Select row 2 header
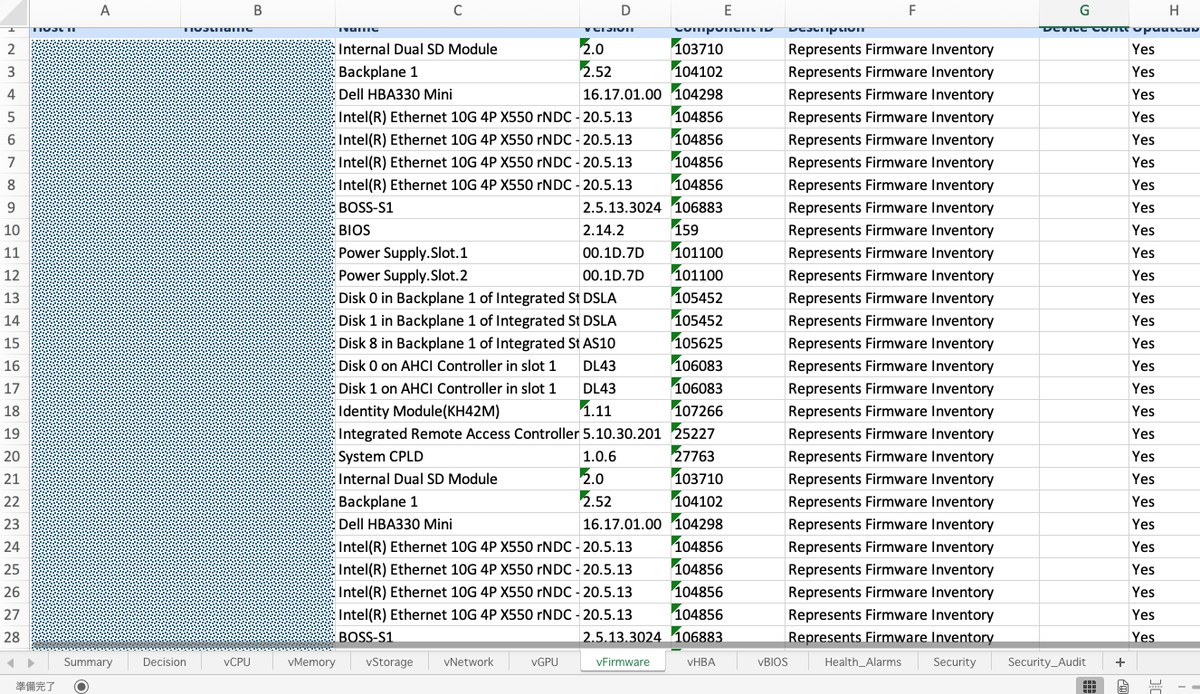 tap(13, 49)
